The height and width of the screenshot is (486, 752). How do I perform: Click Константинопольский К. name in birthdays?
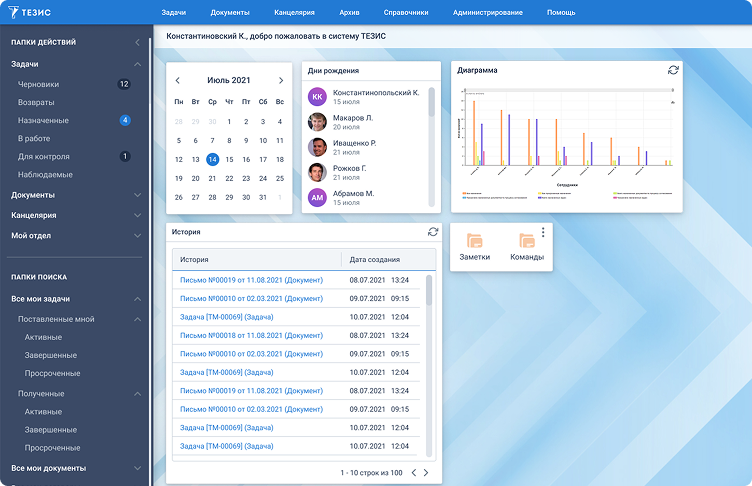(x=376, y=93)
